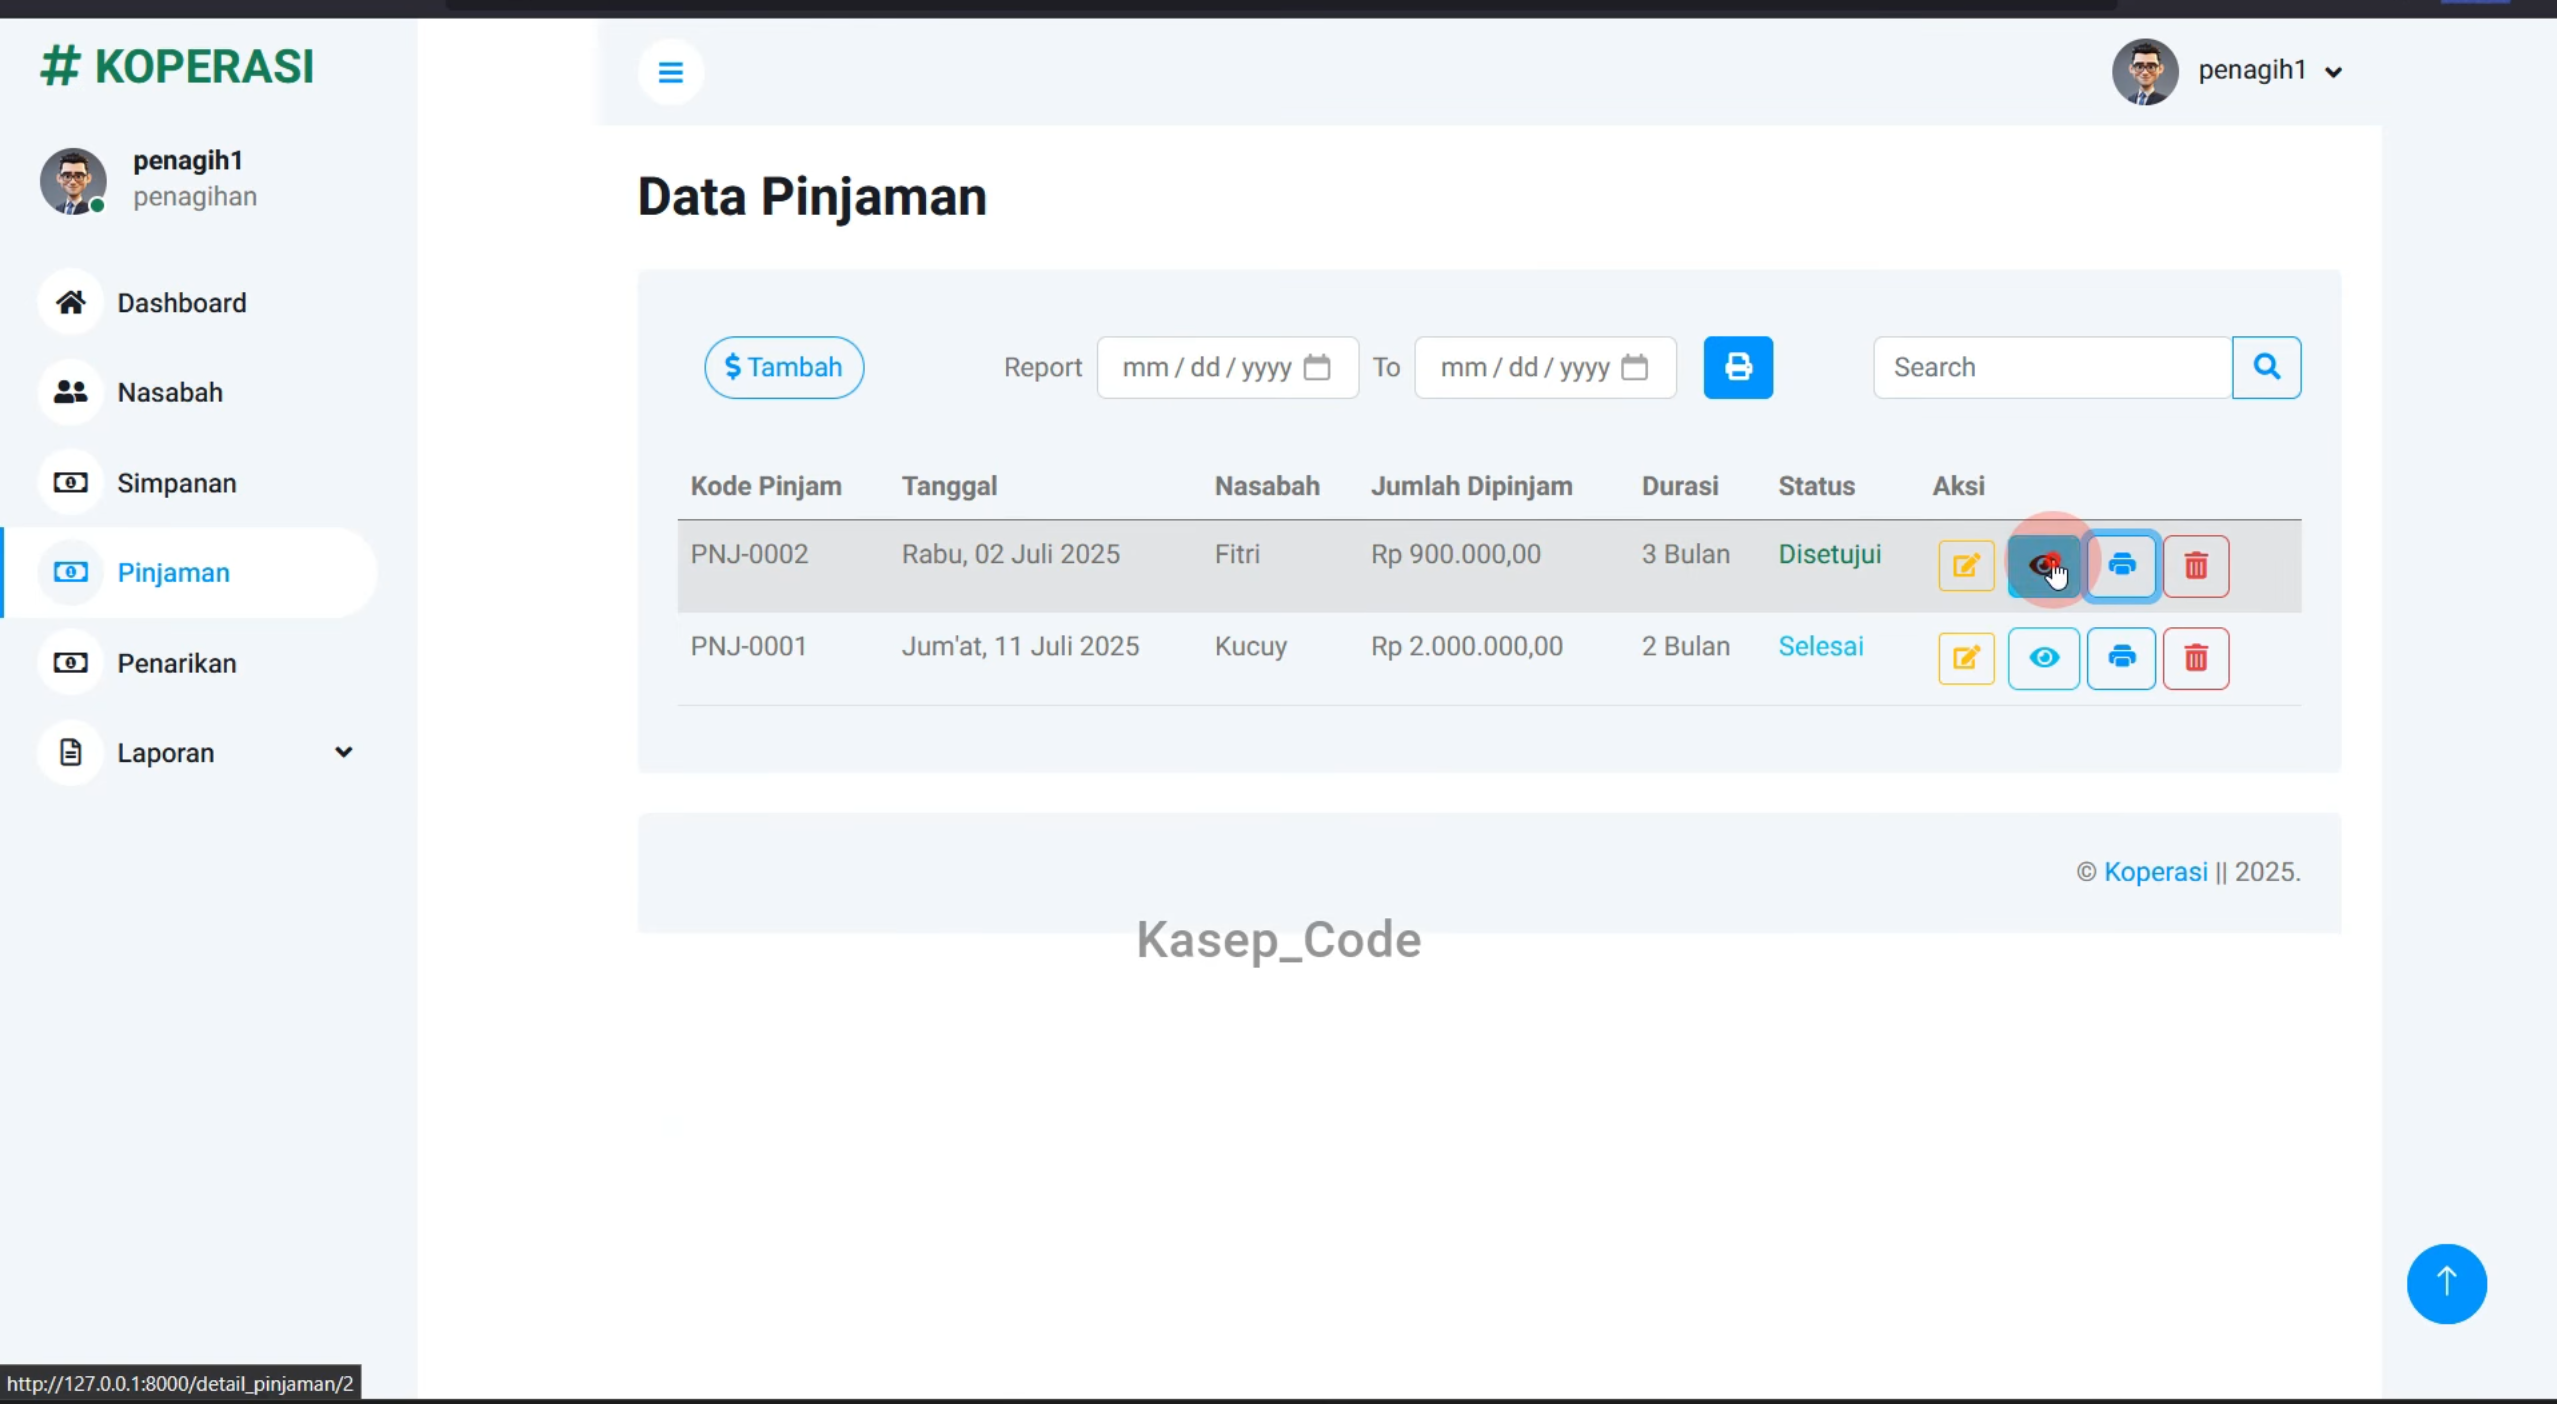The image size is (2557, 1404).
Task: Click the Rabu, 02 Juli 2025 date cell
Action: click(1010, 554)
